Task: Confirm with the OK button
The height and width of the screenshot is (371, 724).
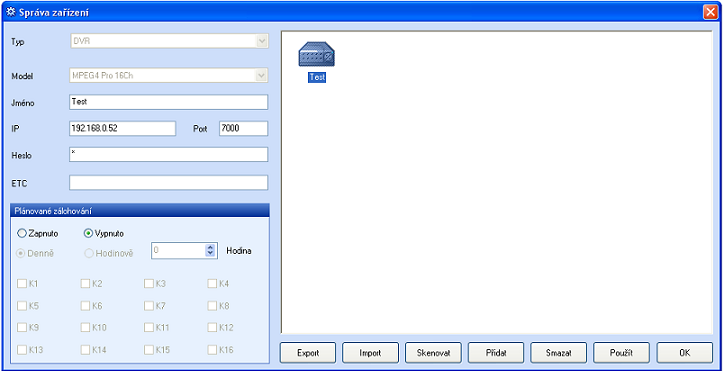Action: (685, 353)
